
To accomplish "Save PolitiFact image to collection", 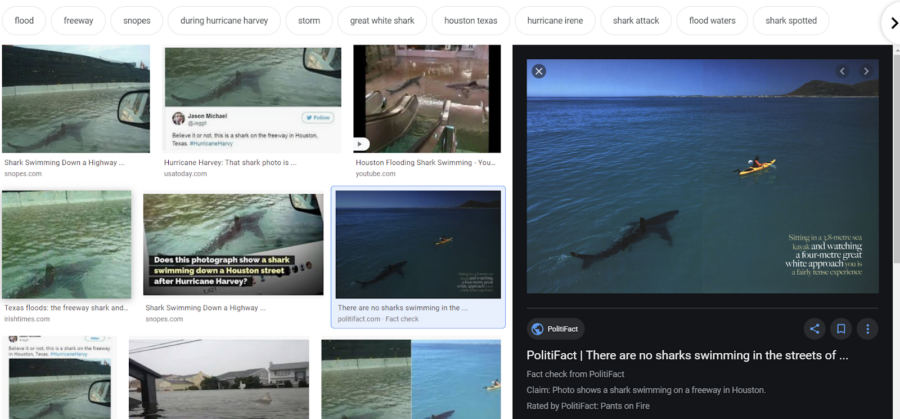I will click(841, 329).
